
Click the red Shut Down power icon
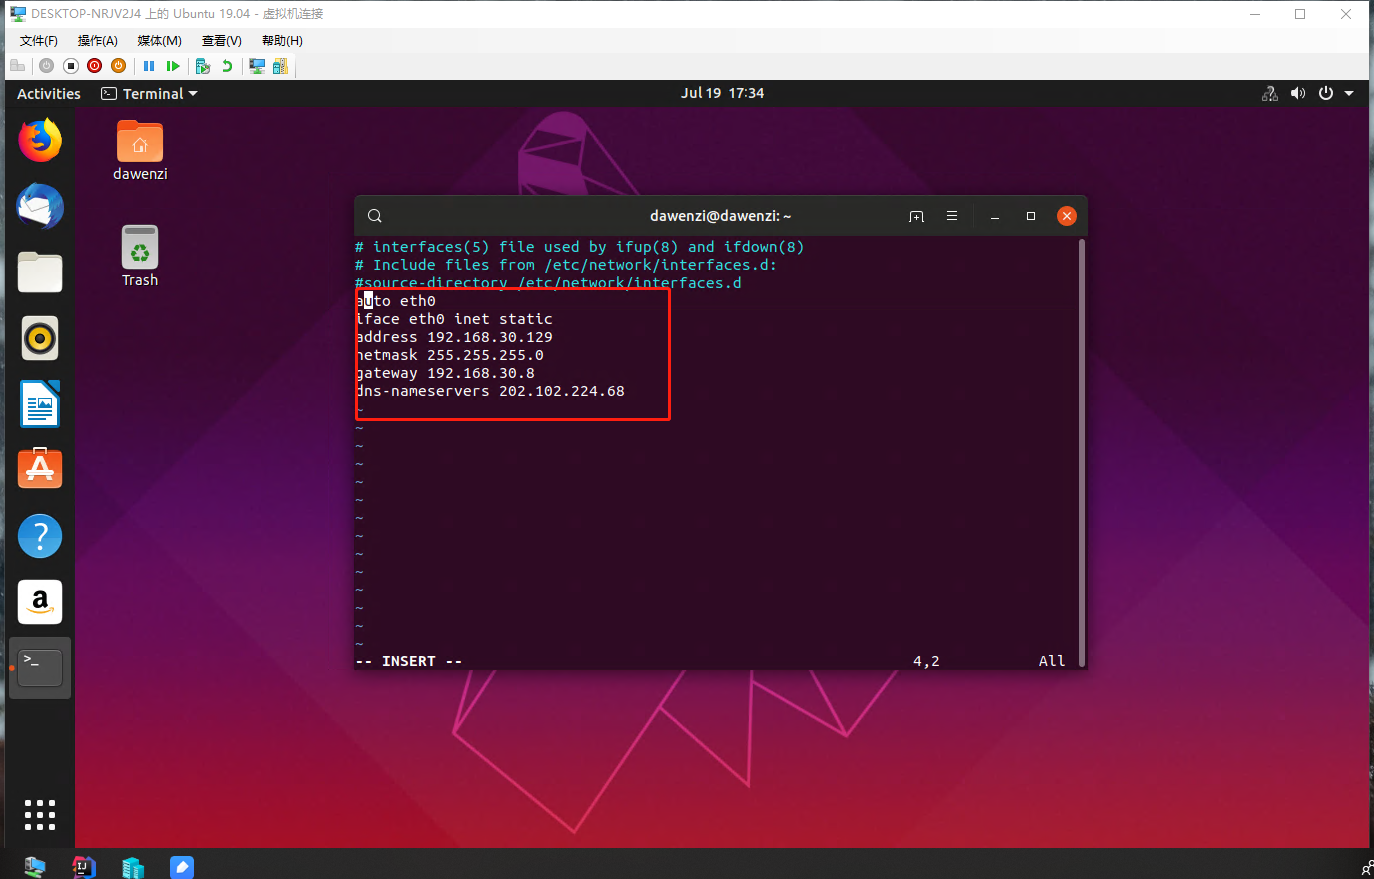coord(94,66)
